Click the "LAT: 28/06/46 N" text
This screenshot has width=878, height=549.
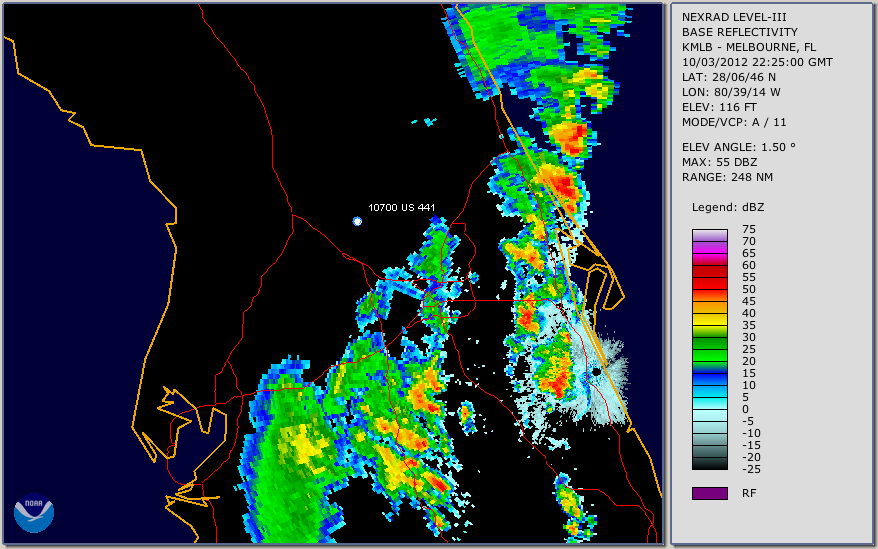click(728, 77)
